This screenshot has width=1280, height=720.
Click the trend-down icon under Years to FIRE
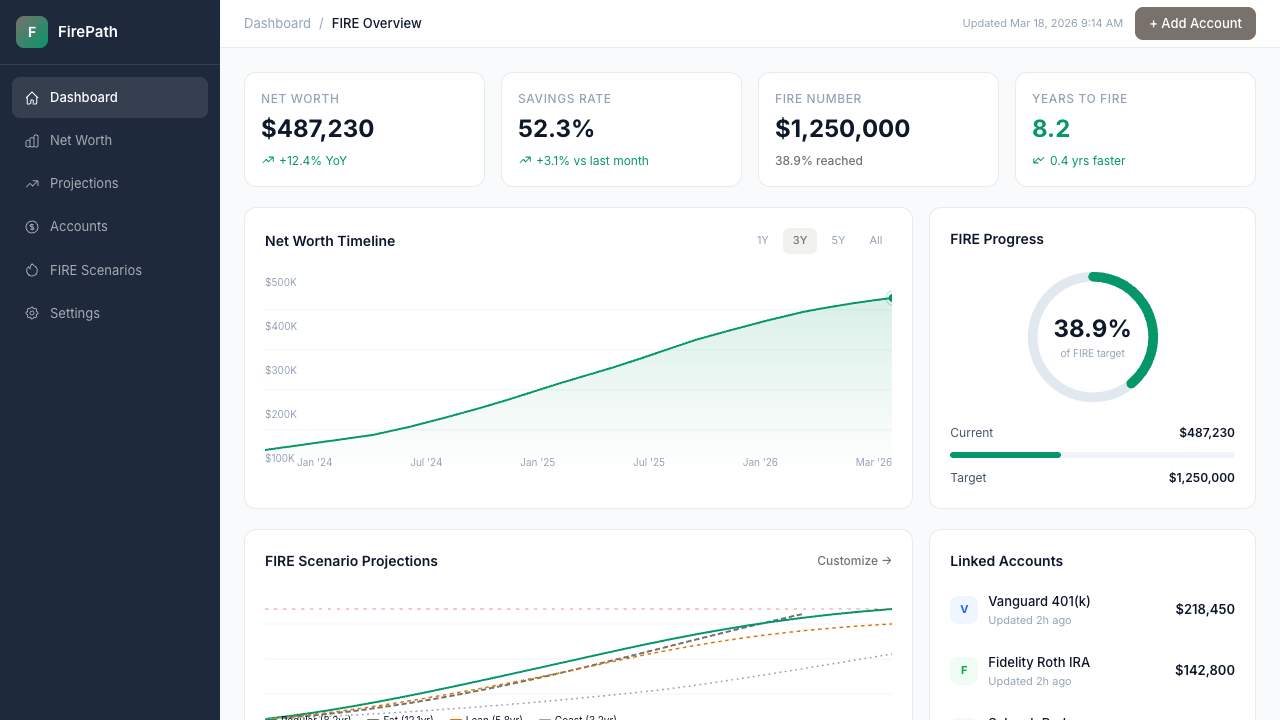click(x=1039, y=160)
